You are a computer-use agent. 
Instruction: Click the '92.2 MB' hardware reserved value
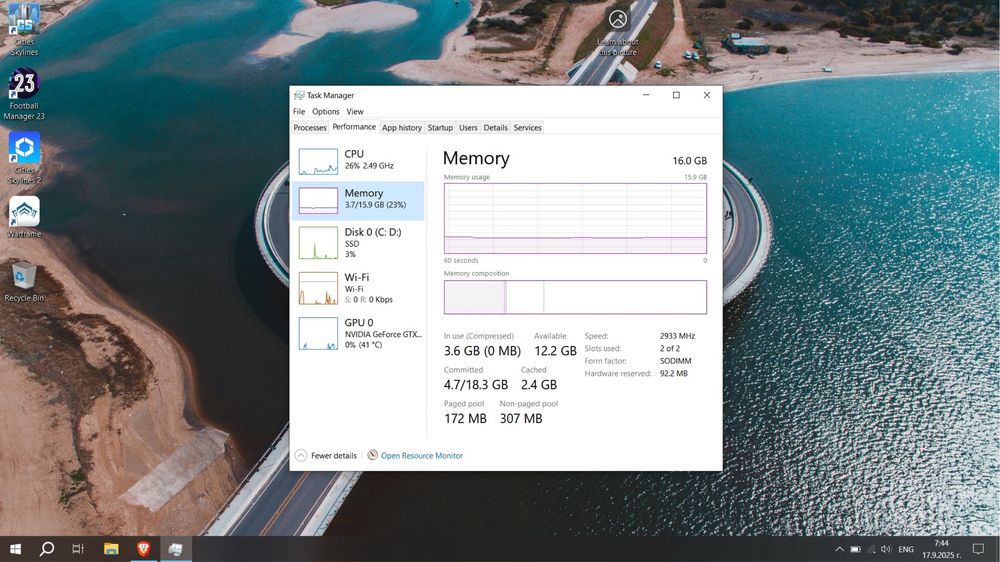point(673,374)
